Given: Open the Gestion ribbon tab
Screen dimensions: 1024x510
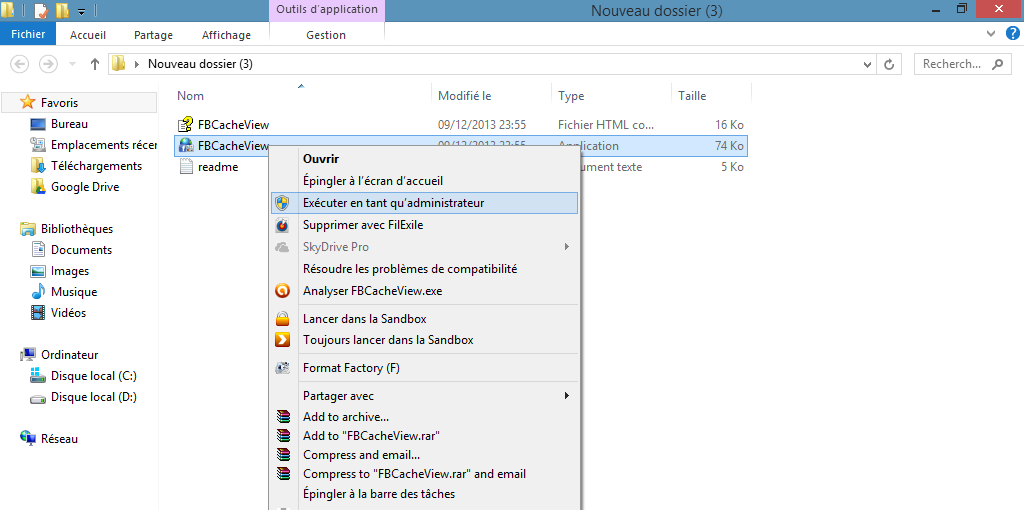Looking at the screenshot, I should (x=326, y=35).
